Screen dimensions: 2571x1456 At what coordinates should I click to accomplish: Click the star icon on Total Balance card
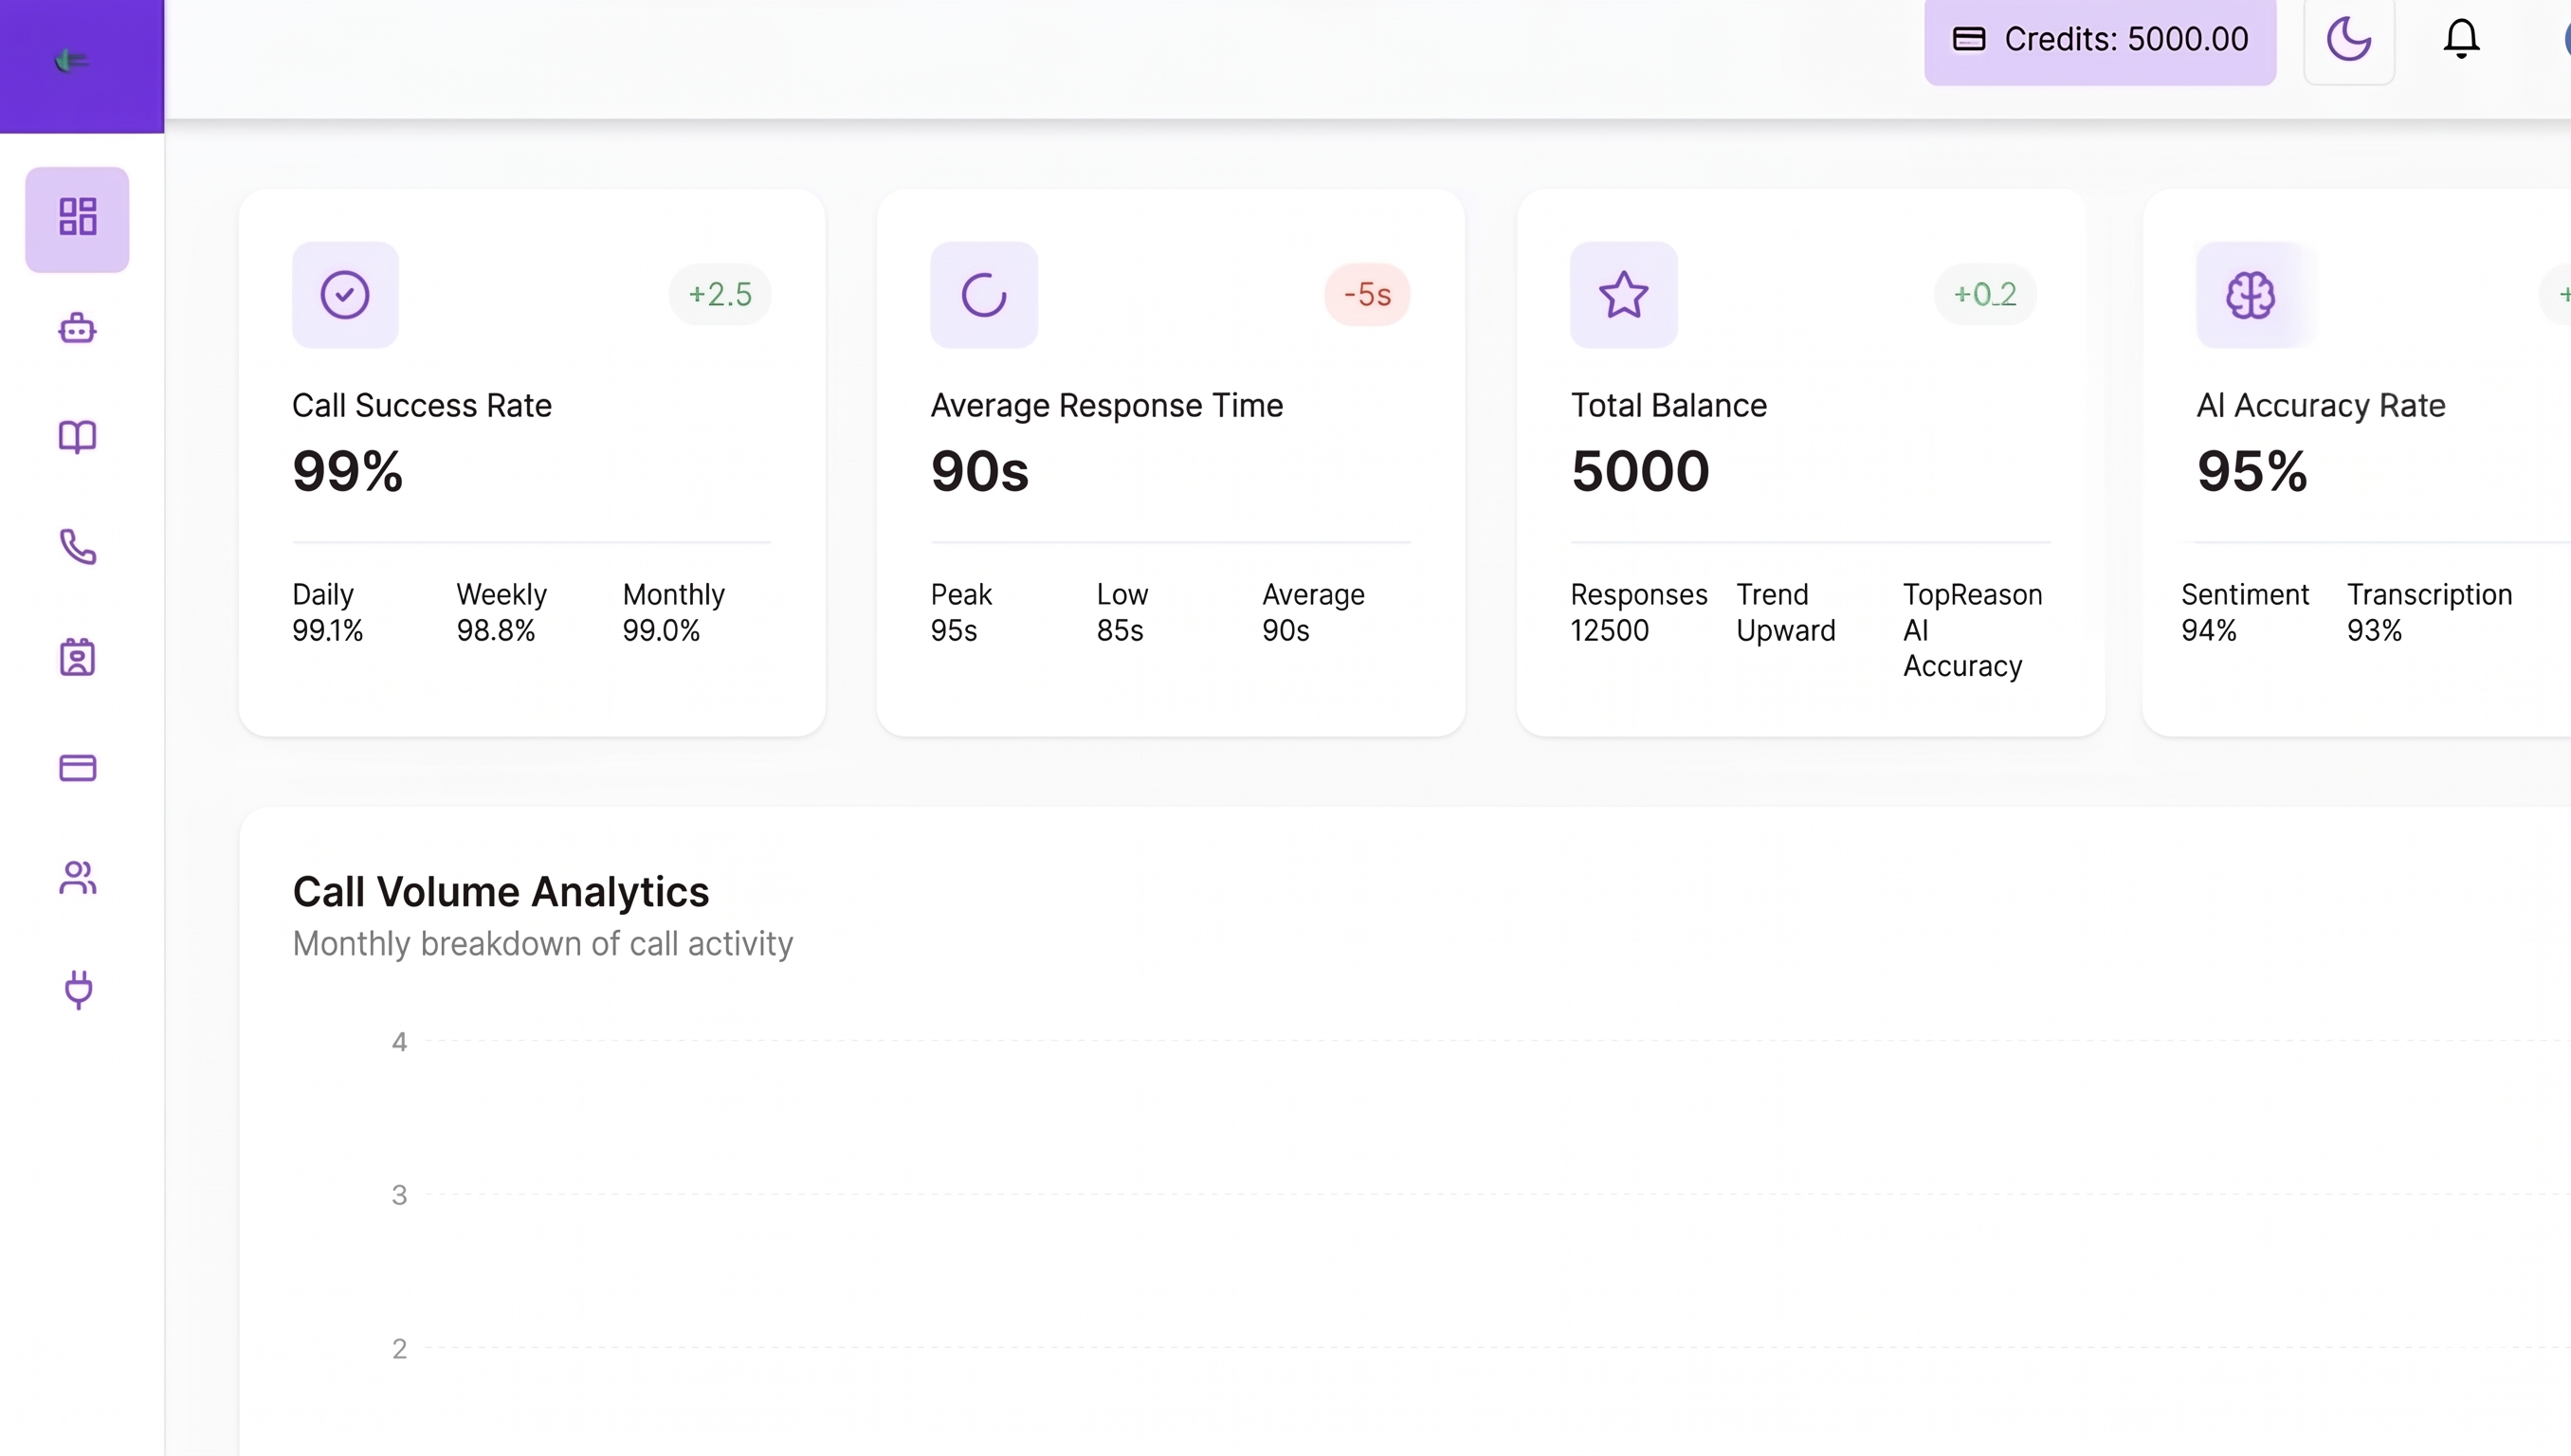point(1624,295)
